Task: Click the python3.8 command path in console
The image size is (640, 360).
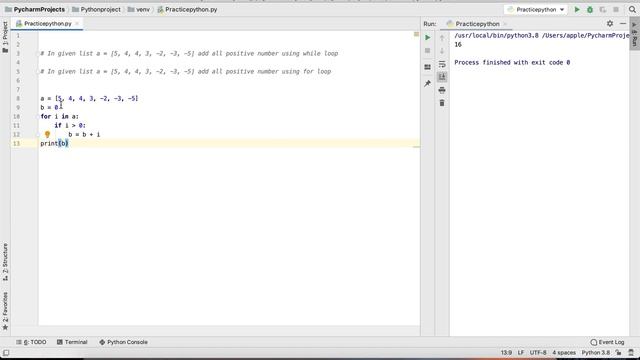Action: coord(542,36)
